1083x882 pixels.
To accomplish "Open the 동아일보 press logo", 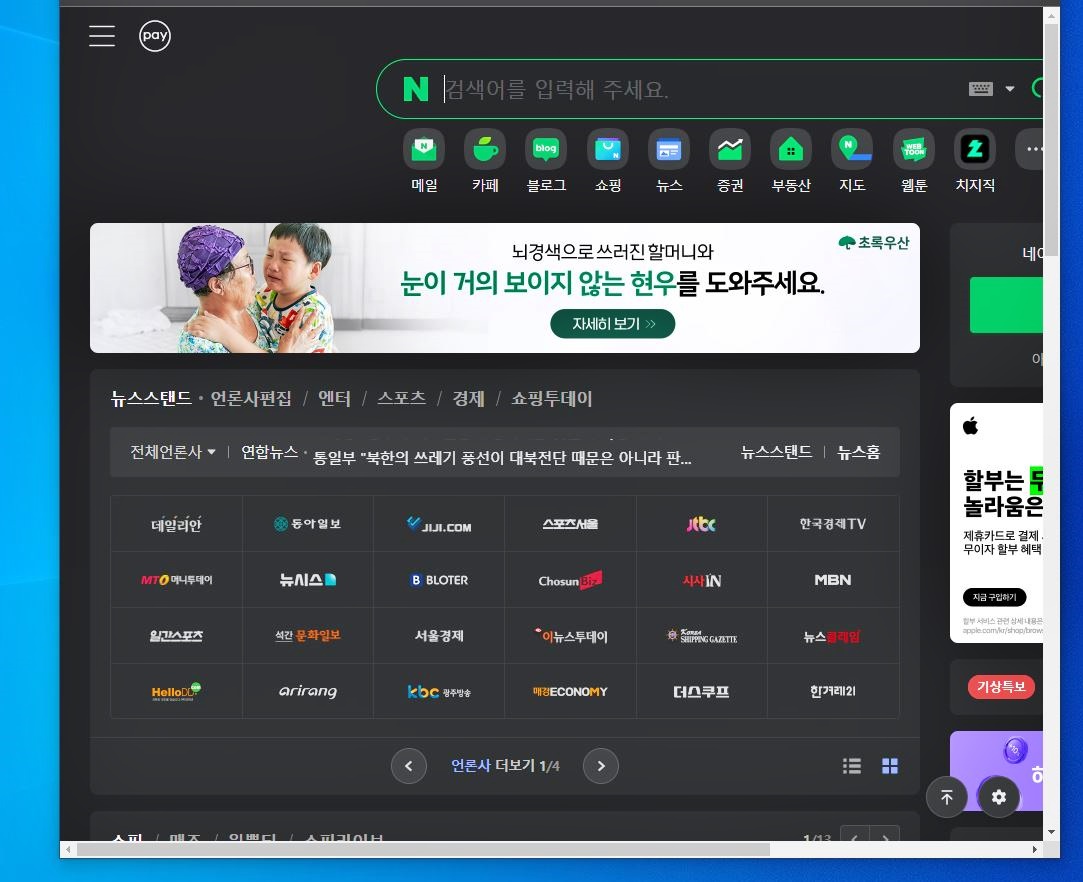I will 307,524.
